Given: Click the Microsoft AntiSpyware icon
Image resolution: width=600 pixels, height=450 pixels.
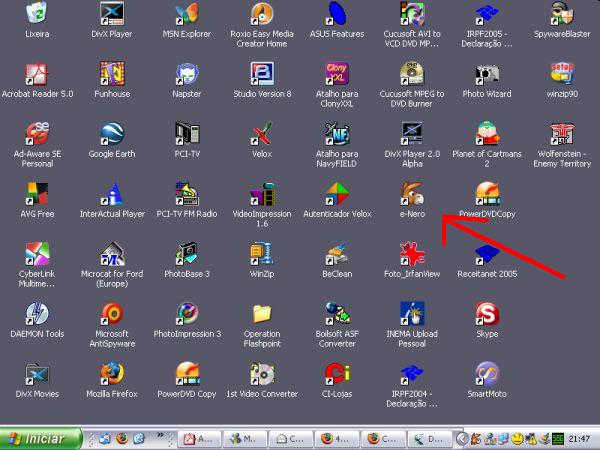Looking at the screenshot, I should (x=112, y=313).
